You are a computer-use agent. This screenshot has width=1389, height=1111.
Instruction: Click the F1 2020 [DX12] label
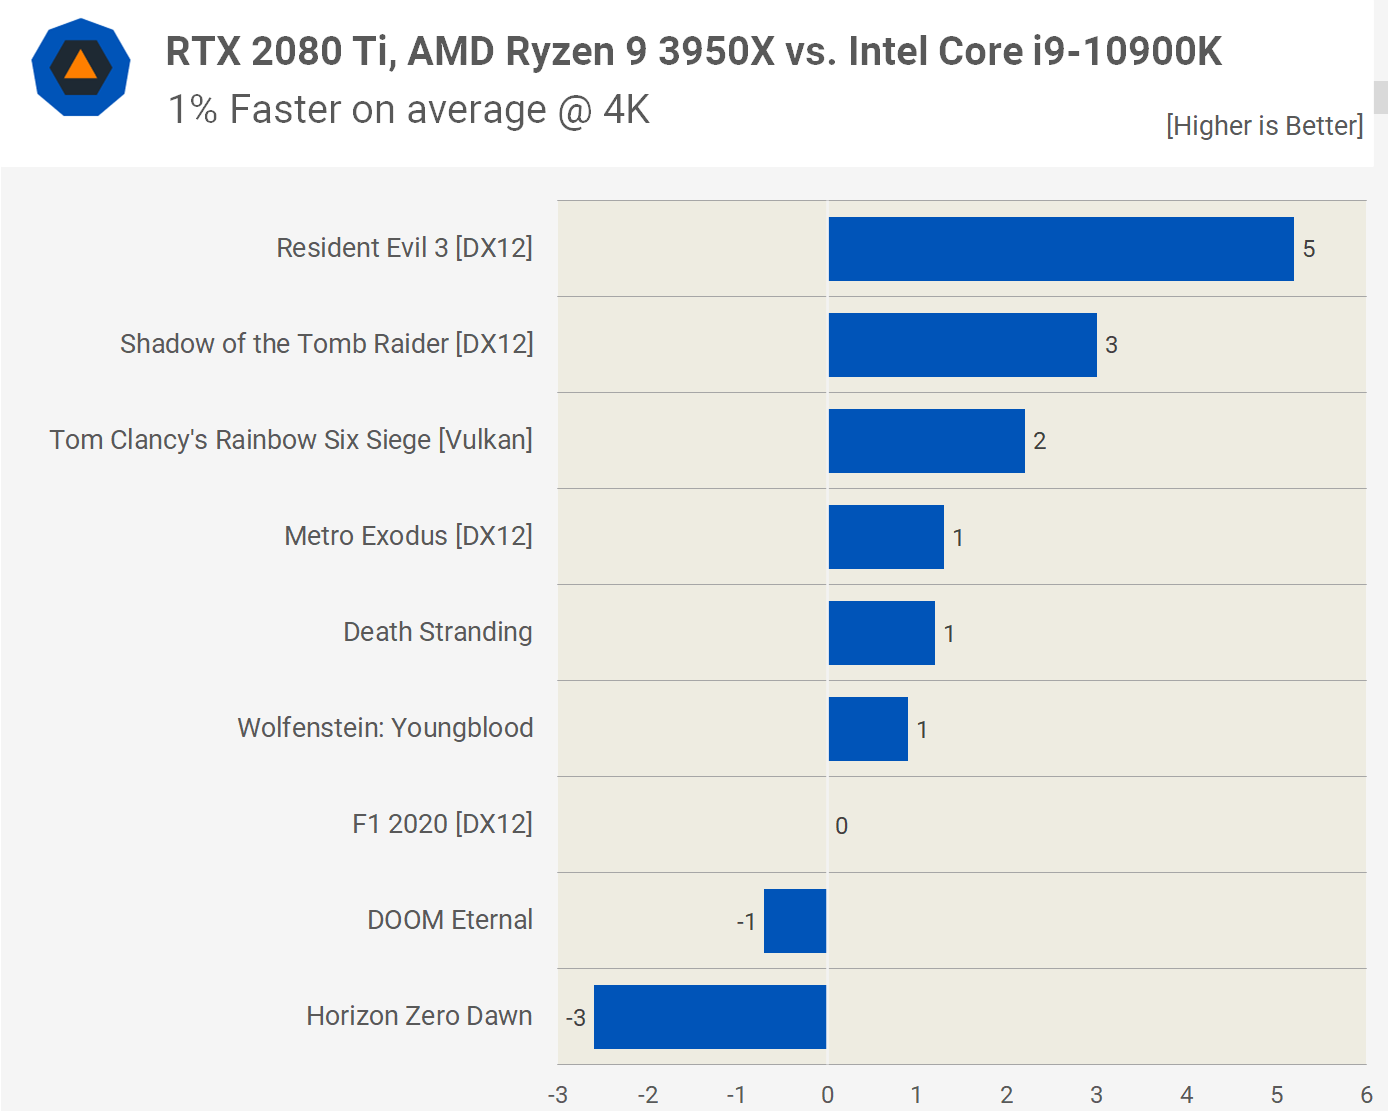tap(442, 824)
